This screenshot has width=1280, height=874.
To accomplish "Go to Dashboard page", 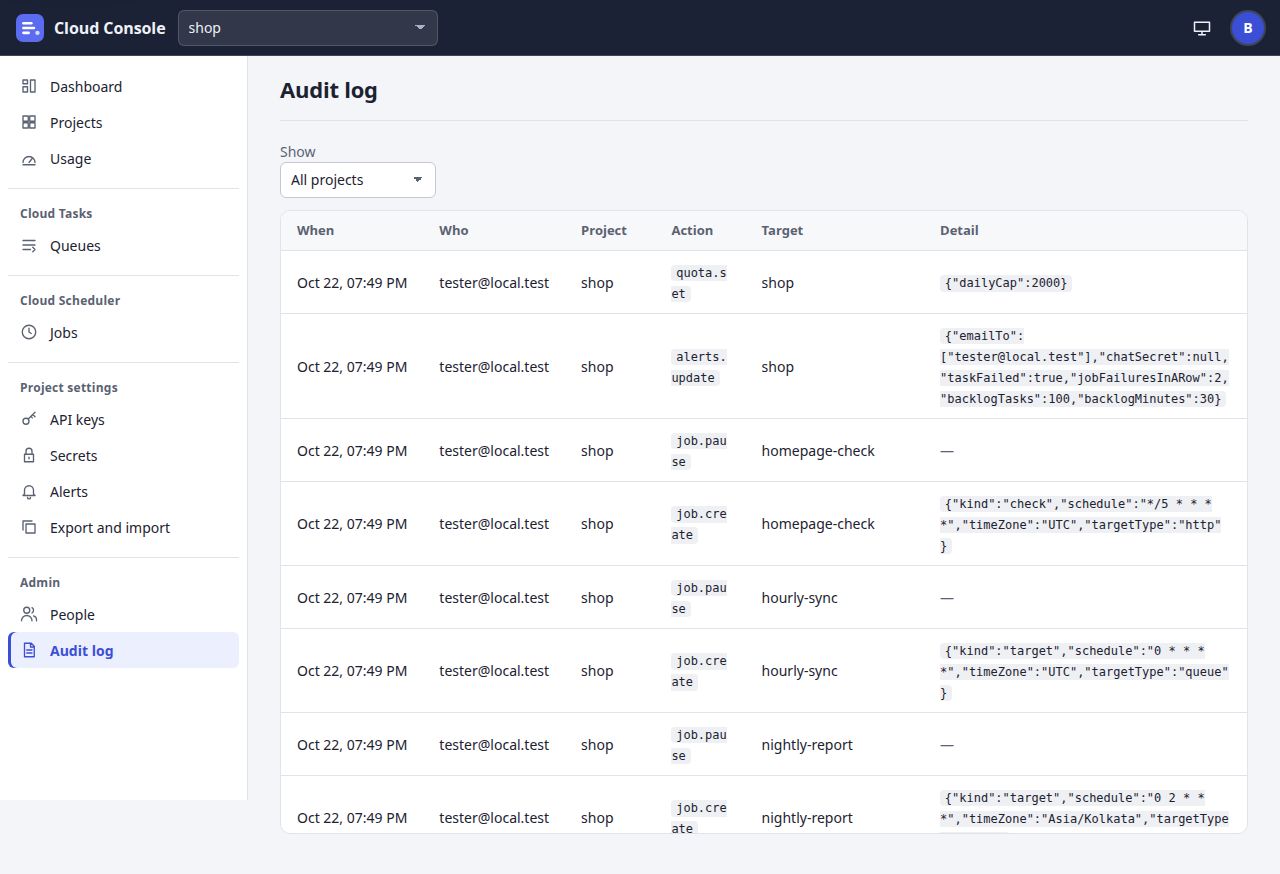I will 124,87.
